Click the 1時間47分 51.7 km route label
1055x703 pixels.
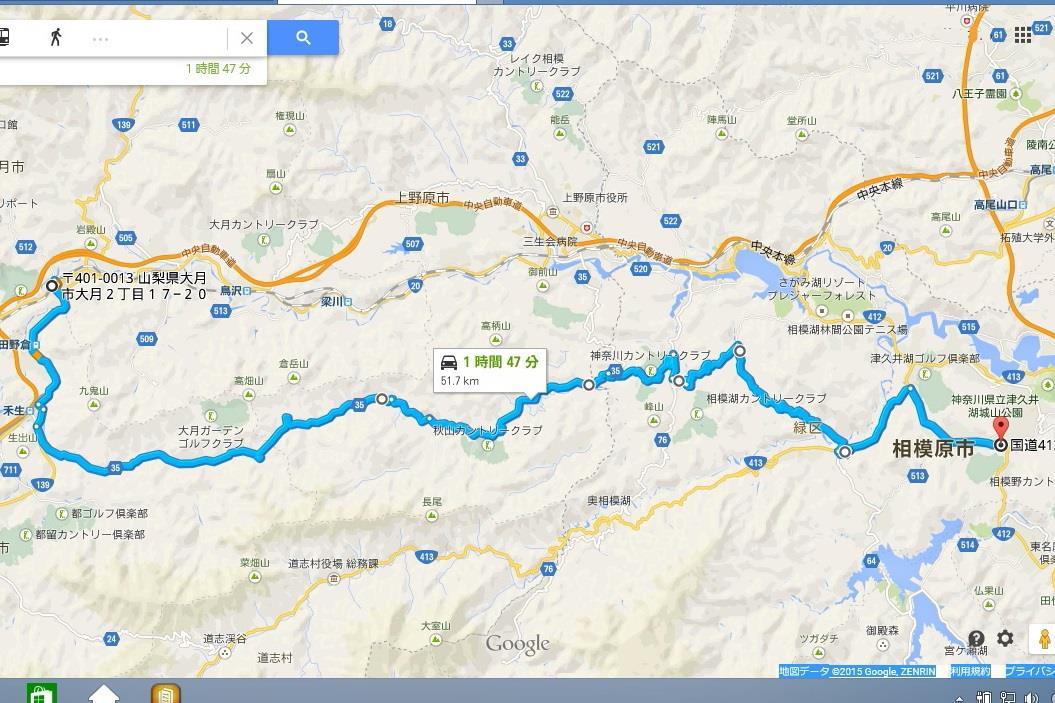489,371
